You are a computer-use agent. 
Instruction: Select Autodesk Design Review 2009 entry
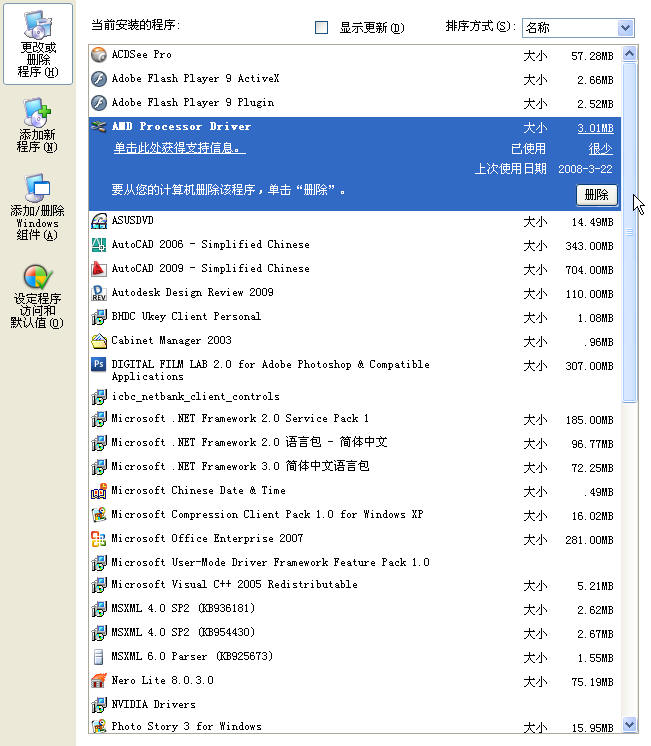[355, 293]
